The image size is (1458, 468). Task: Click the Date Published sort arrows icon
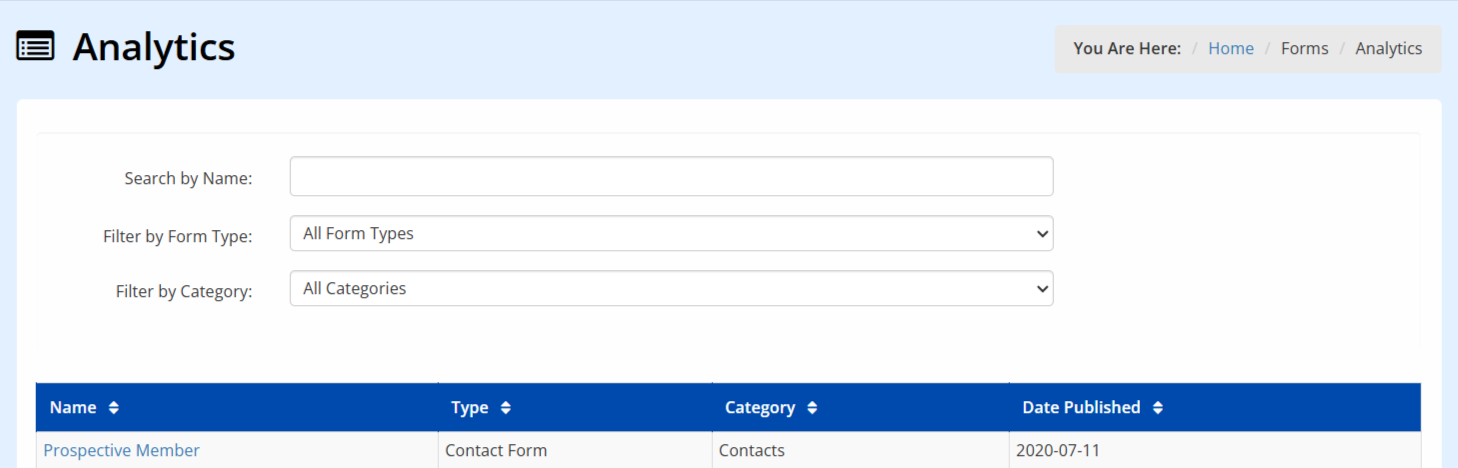(1158, 408)
